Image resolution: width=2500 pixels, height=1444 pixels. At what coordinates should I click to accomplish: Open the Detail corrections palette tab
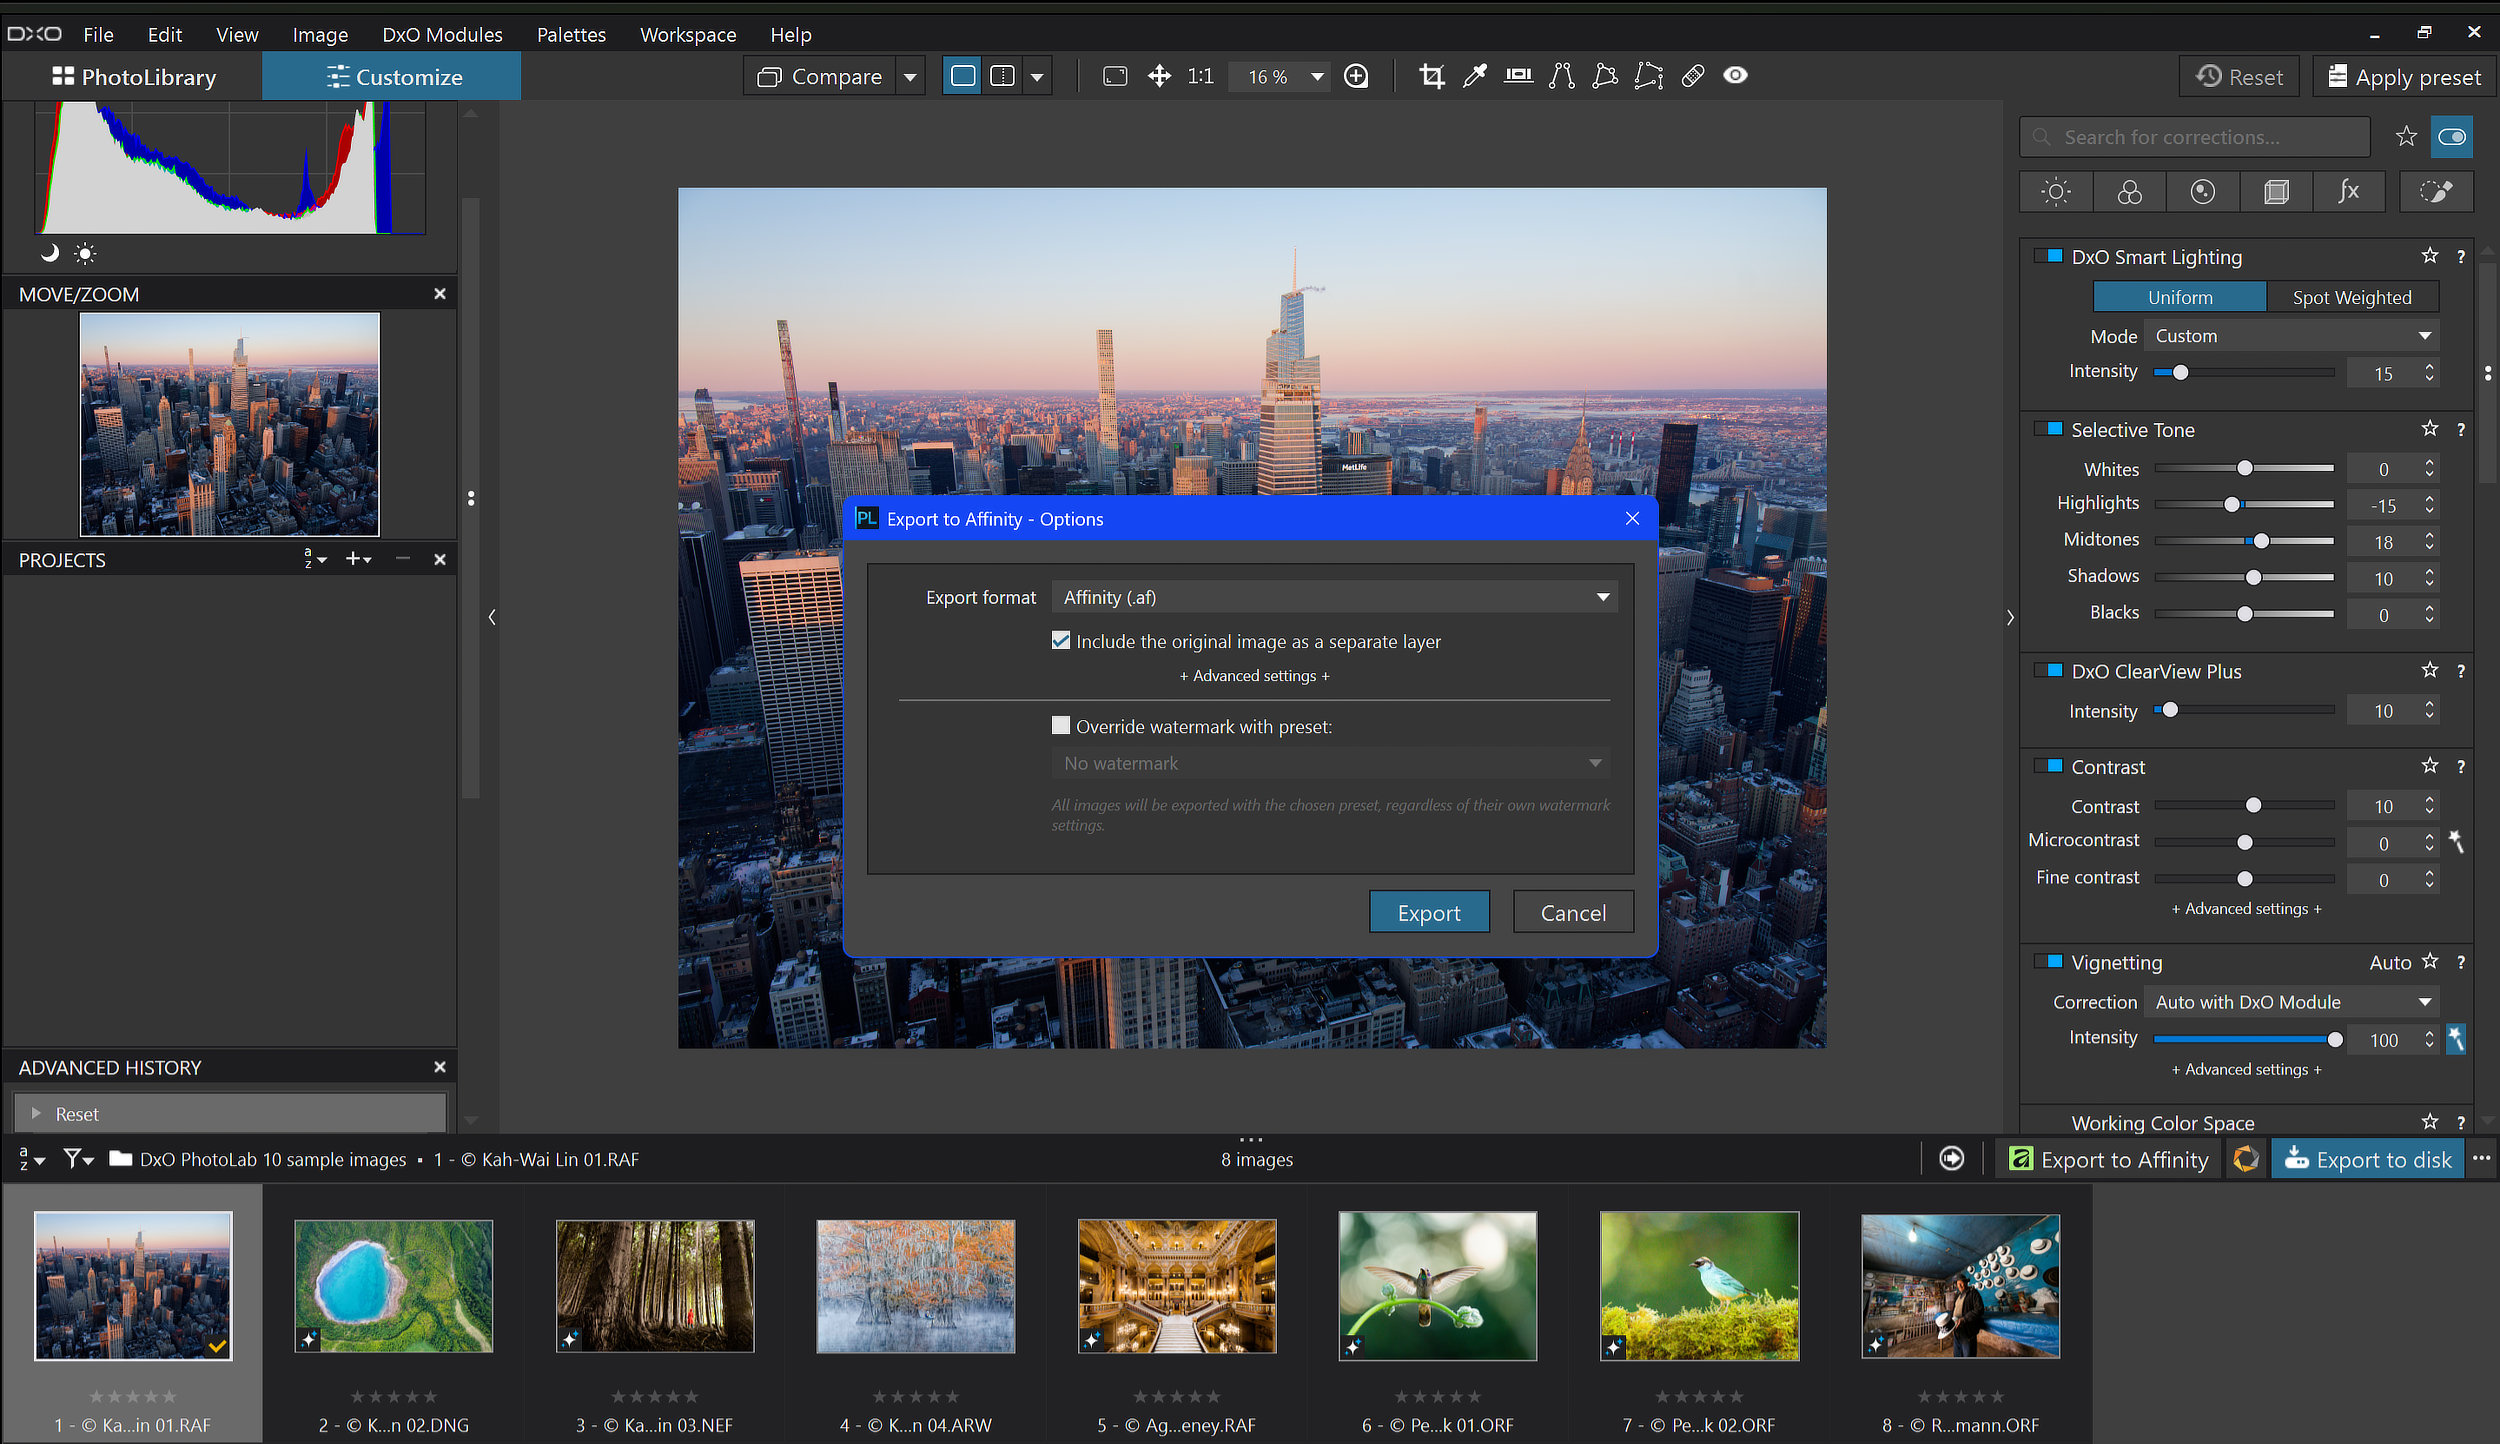[2203, 192]
